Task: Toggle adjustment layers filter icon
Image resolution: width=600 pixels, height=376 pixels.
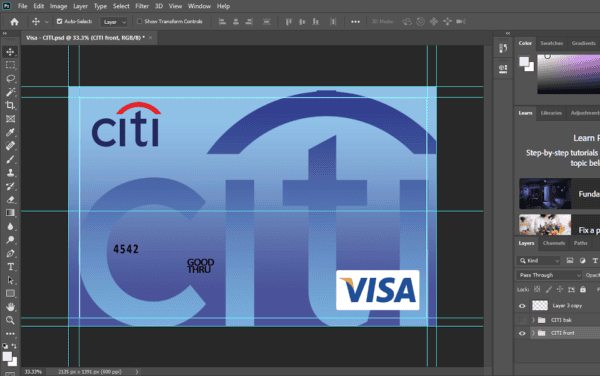Action: (582, 260)
